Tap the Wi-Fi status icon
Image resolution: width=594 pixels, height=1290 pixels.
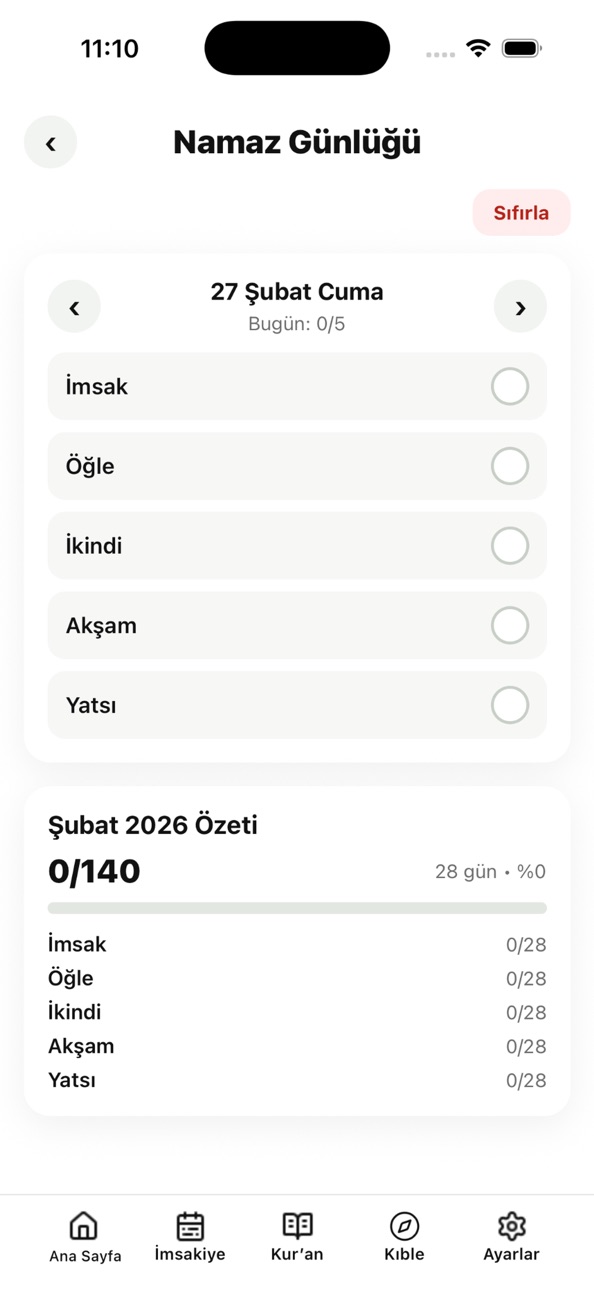click(x=478, y=48)
